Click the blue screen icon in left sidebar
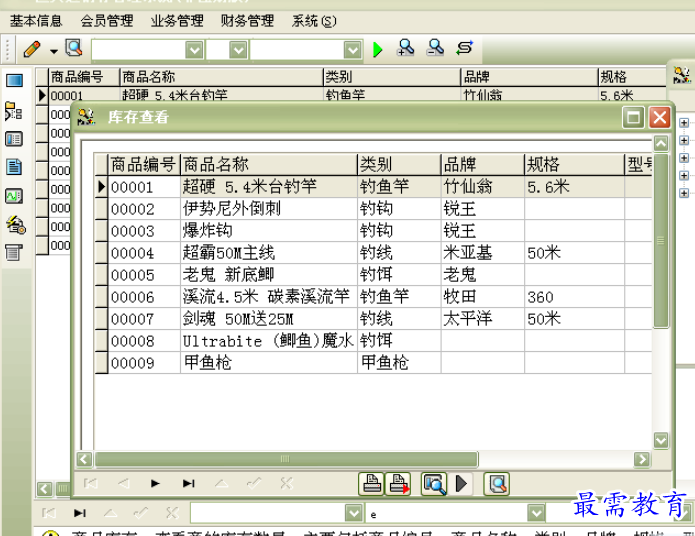The height and width of the screenshot is (536, 695). coord(14,81)
